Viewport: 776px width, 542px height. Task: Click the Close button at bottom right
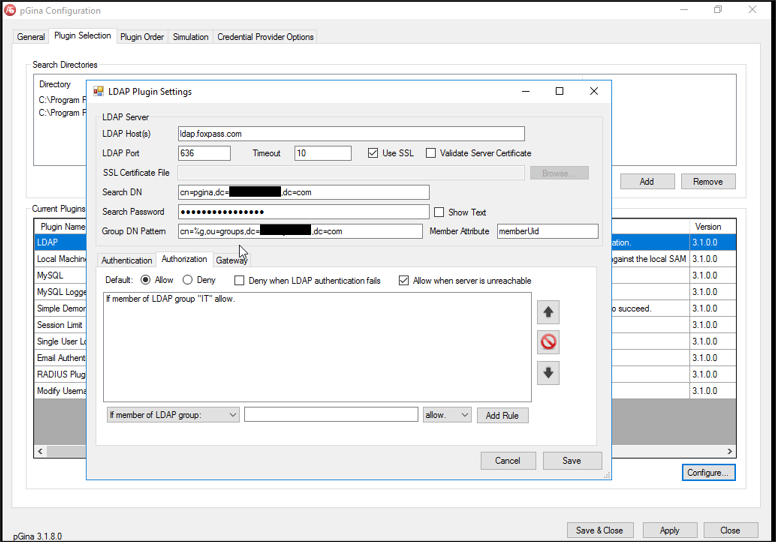[730, 530]
